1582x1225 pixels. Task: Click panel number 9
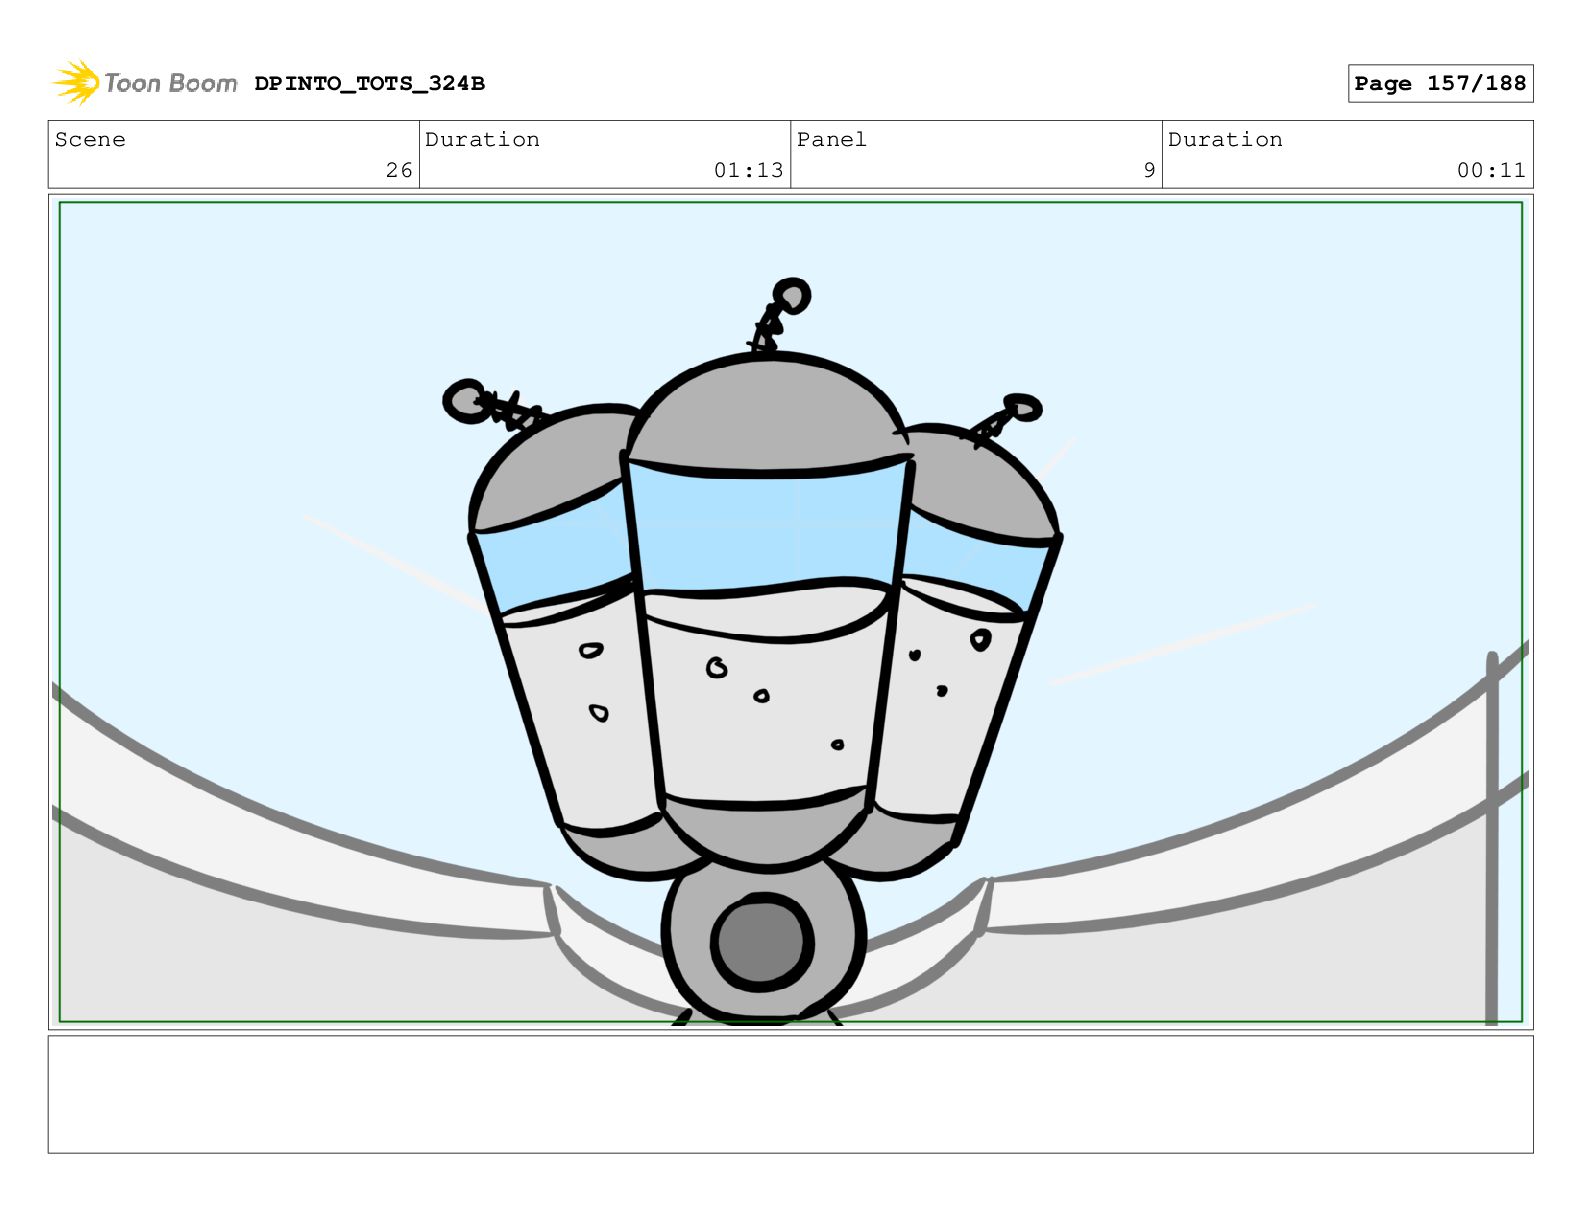coord(1149,170)
